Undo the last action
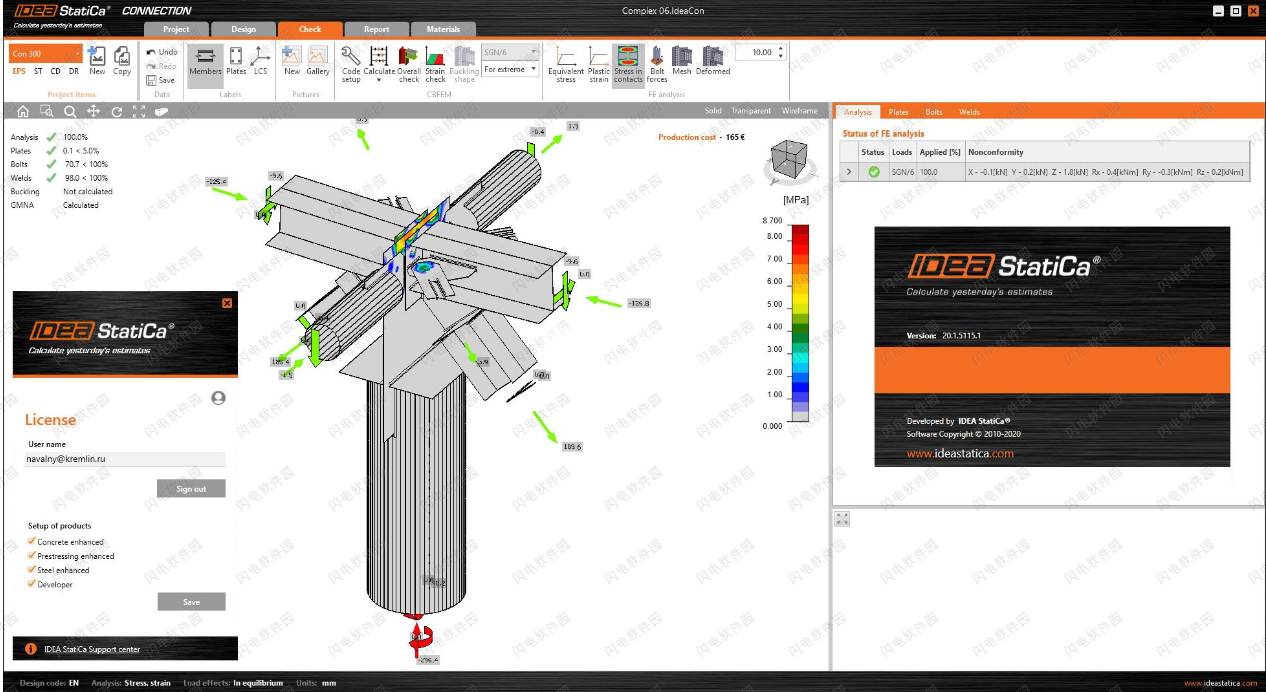This screenshot has width=1266, height=692. point(162,52)
